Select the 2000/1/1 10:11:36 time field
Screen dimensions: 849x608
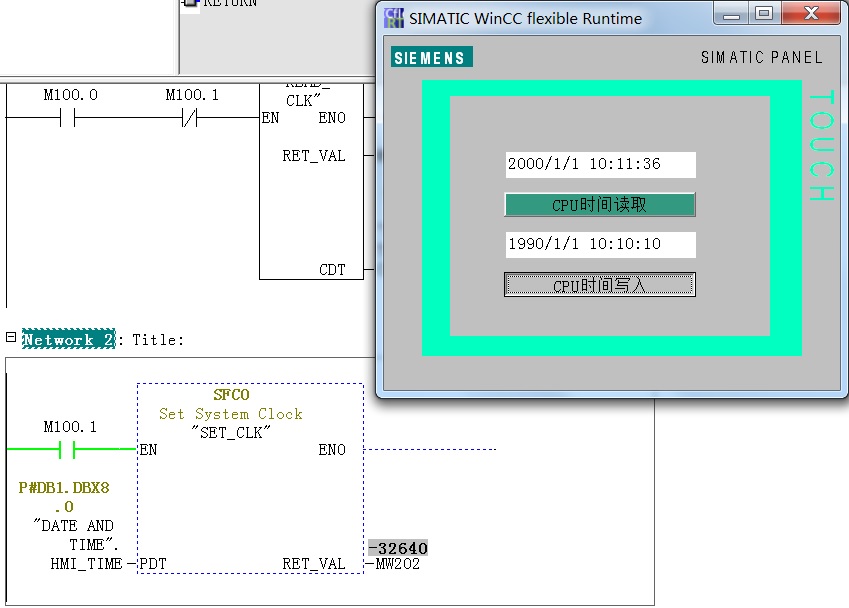600,164
